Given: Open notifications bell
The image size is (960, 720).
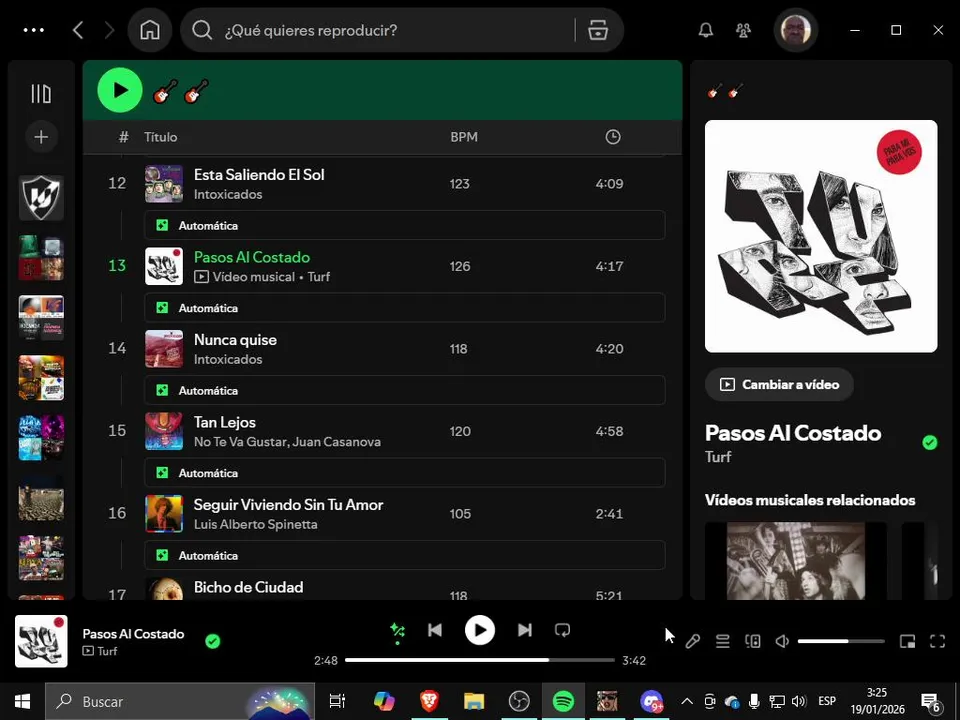Looking at the screenshot, I should (706, 30).
